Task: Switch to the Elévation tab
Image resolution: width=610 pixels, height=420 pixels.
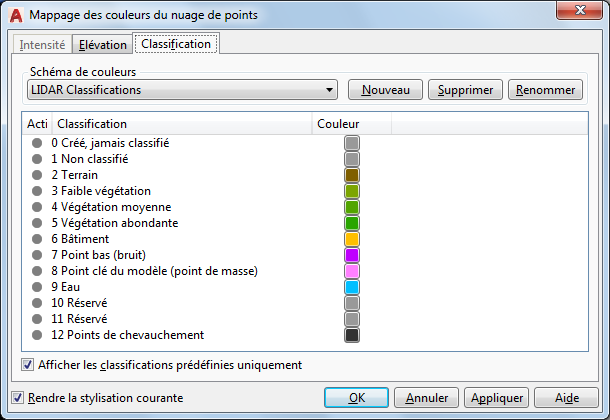Action: 103,45
